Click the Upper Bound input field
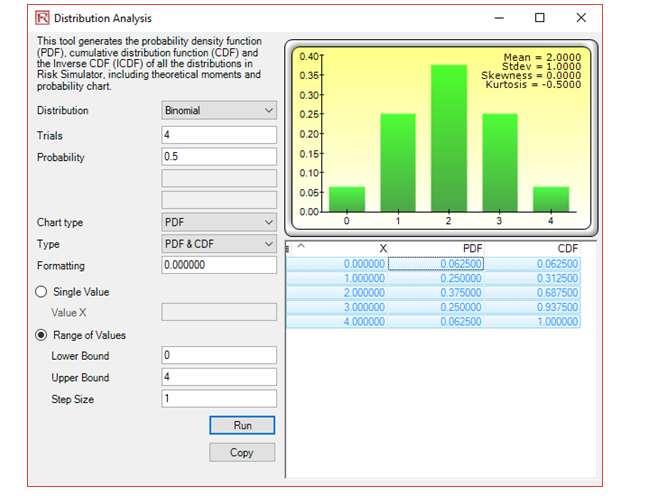 coord(219,377)
